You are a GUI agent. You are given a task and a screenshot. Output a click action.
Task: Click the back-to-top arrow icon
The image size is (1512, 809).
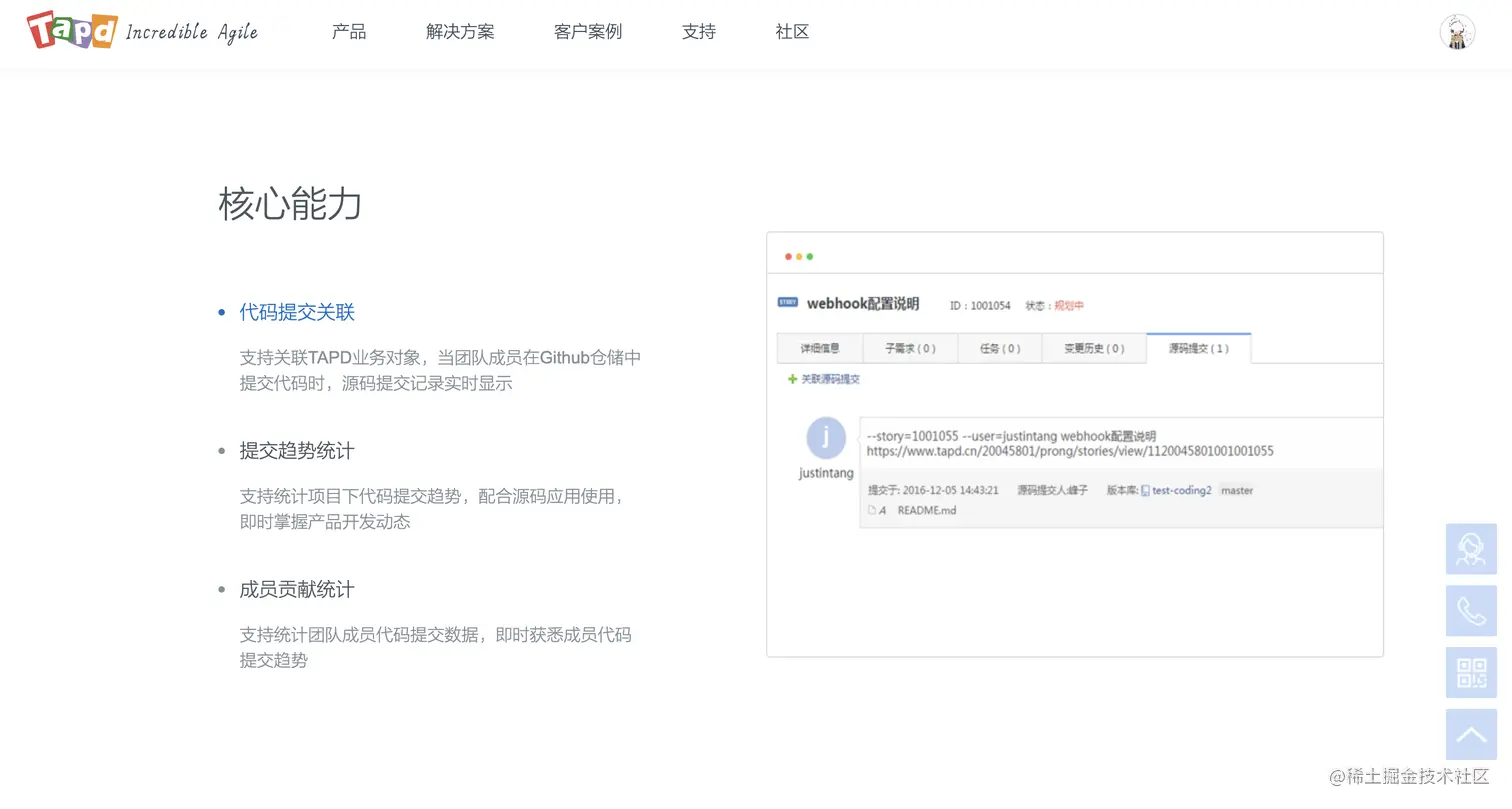point(1470,734)
